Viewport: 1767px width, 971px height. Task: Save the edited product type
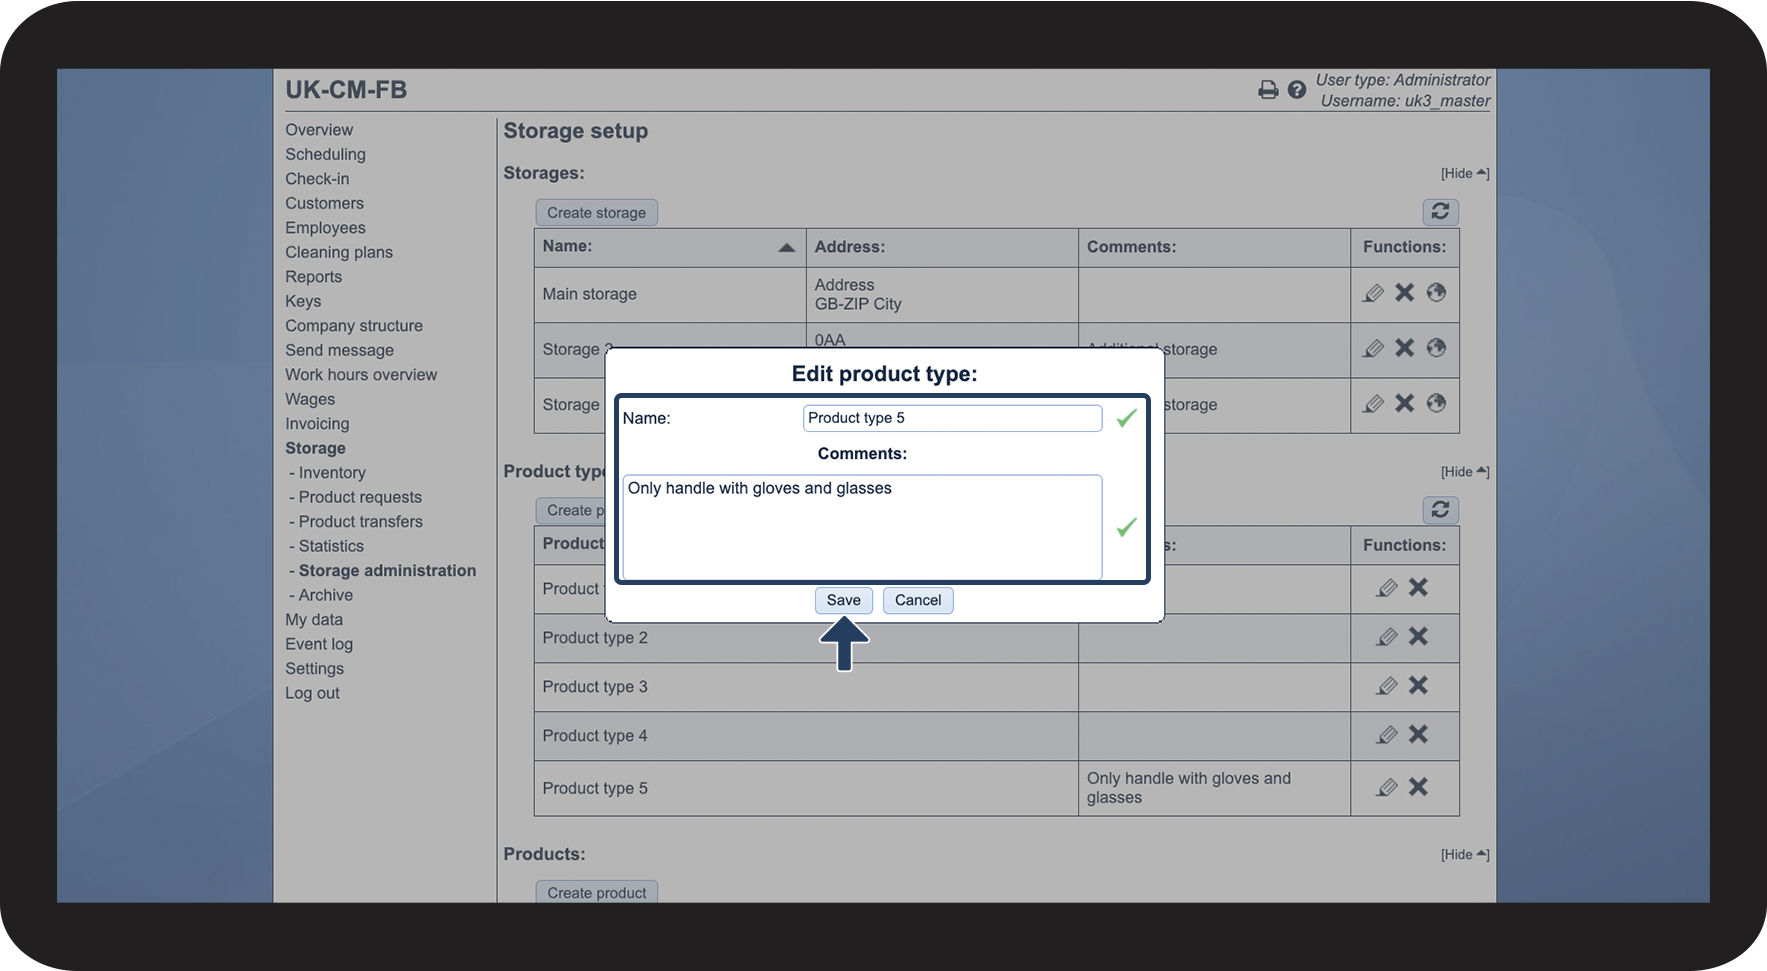(x=844, y=600)
